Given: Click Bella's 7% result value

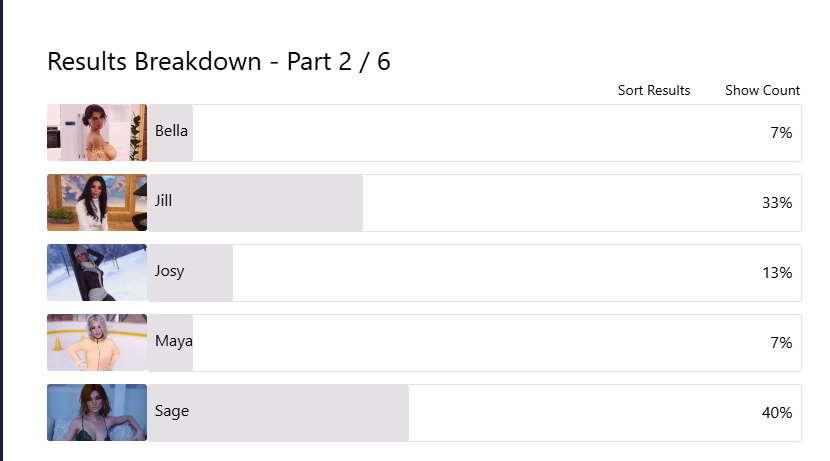Looking at the screenshot, I should point(781,132).
